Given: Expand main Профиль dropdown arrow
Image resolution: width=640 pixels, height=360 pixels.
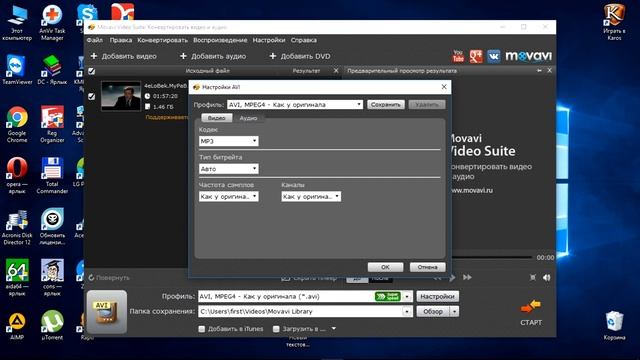Looking at the screenshot, I should pos(407,297).
